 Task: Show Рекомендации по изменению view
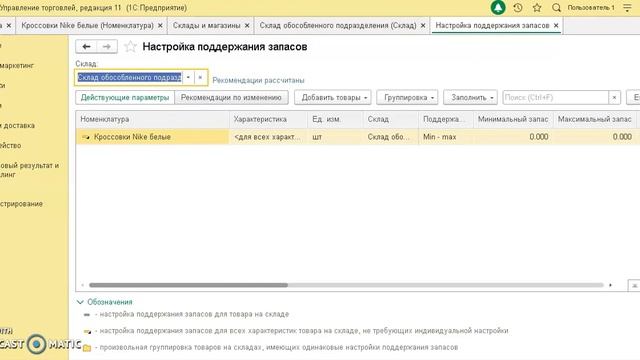231,98
